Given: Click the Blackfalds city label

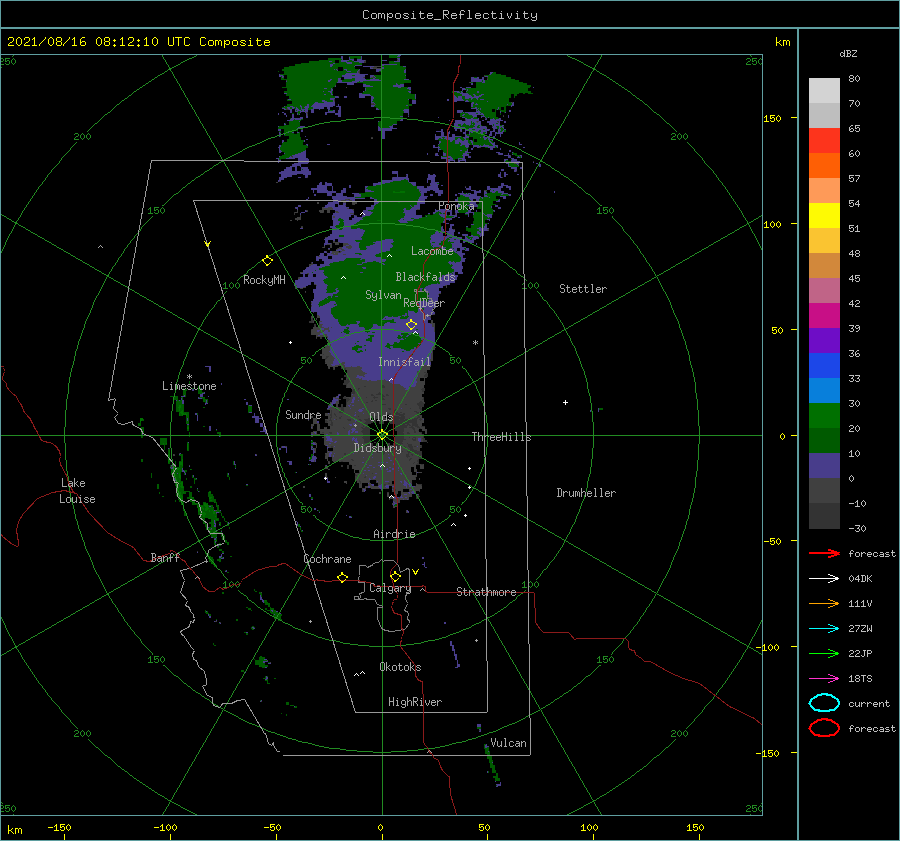Looking at the screenshot, I should pyautogui.click(x=425, y=277).
